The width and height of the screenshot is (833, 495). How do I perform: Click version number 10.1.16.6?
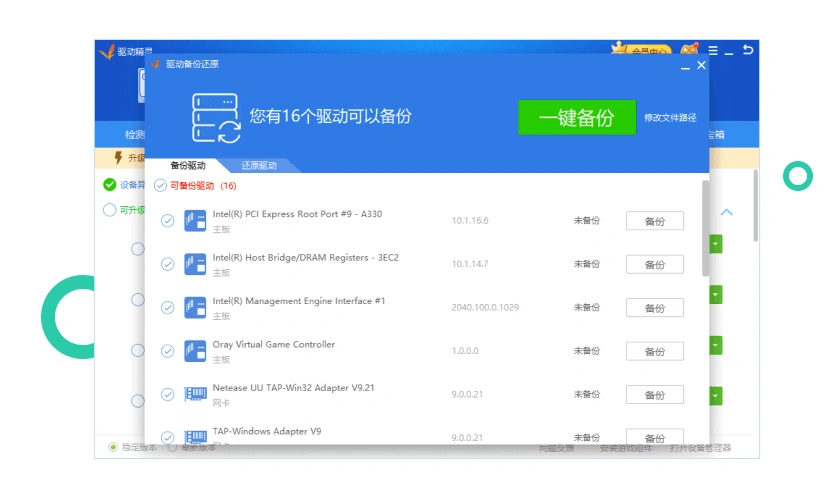point(470,220)
